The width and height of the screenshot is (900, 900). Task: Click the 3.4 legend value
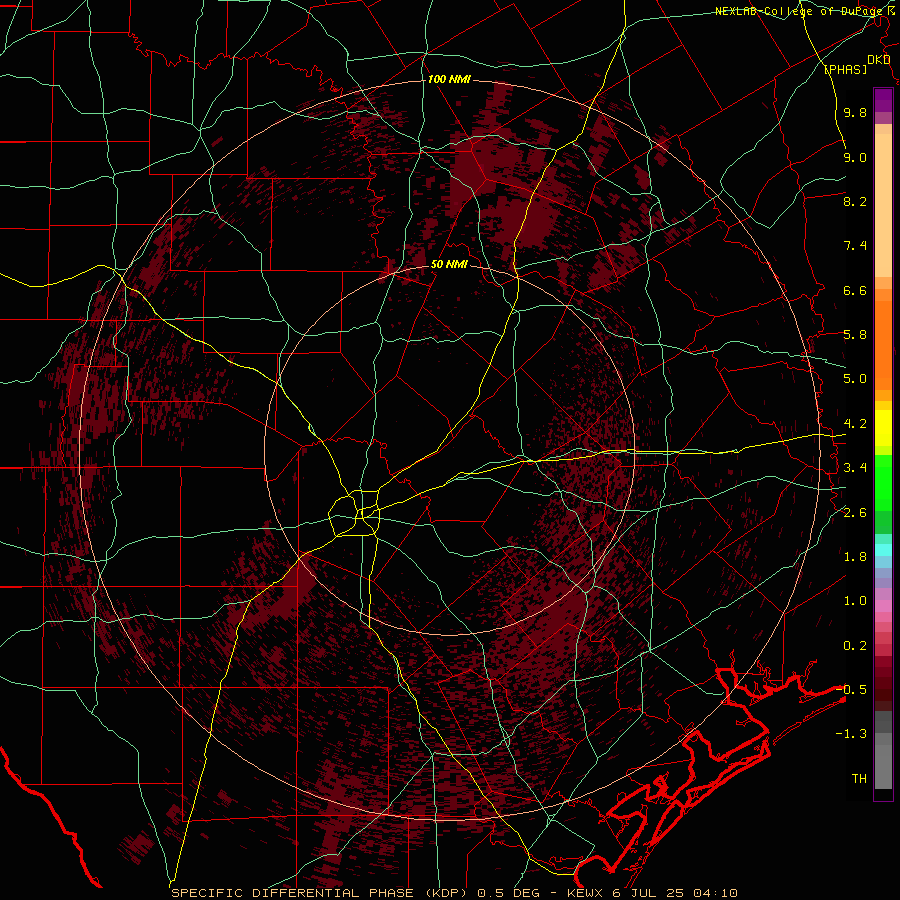855,468
